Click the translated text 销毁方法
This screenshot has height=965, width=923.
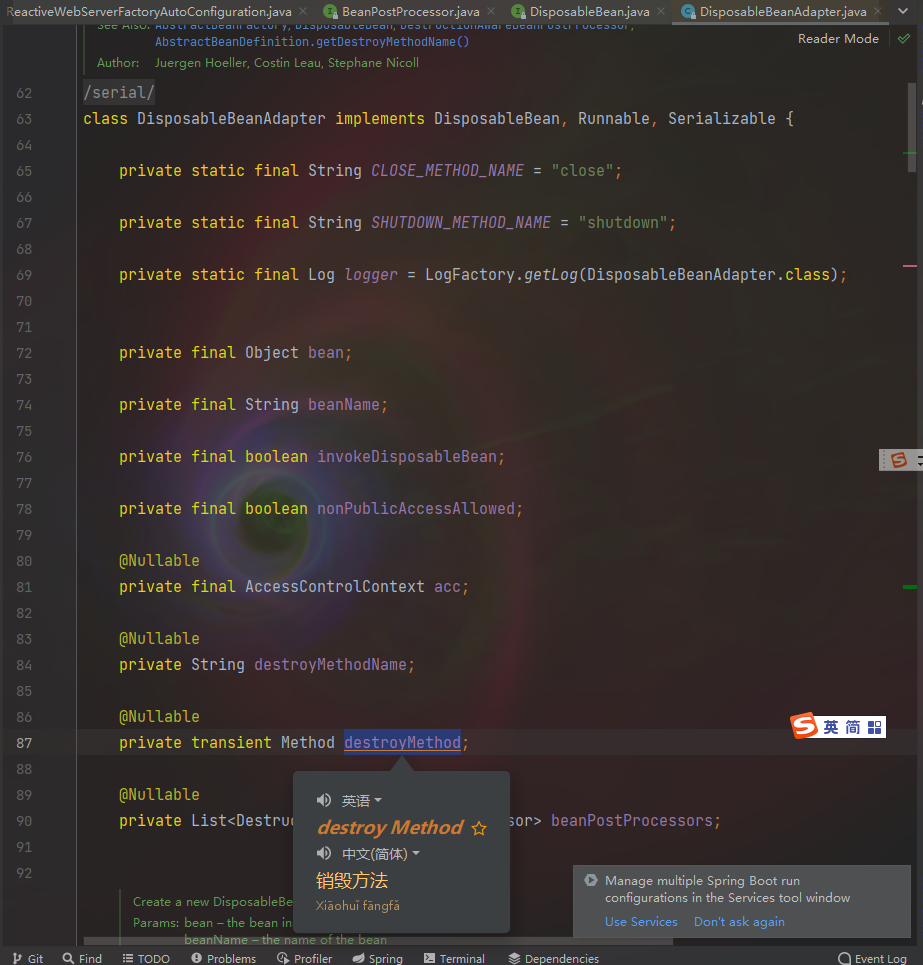(352, 881)
